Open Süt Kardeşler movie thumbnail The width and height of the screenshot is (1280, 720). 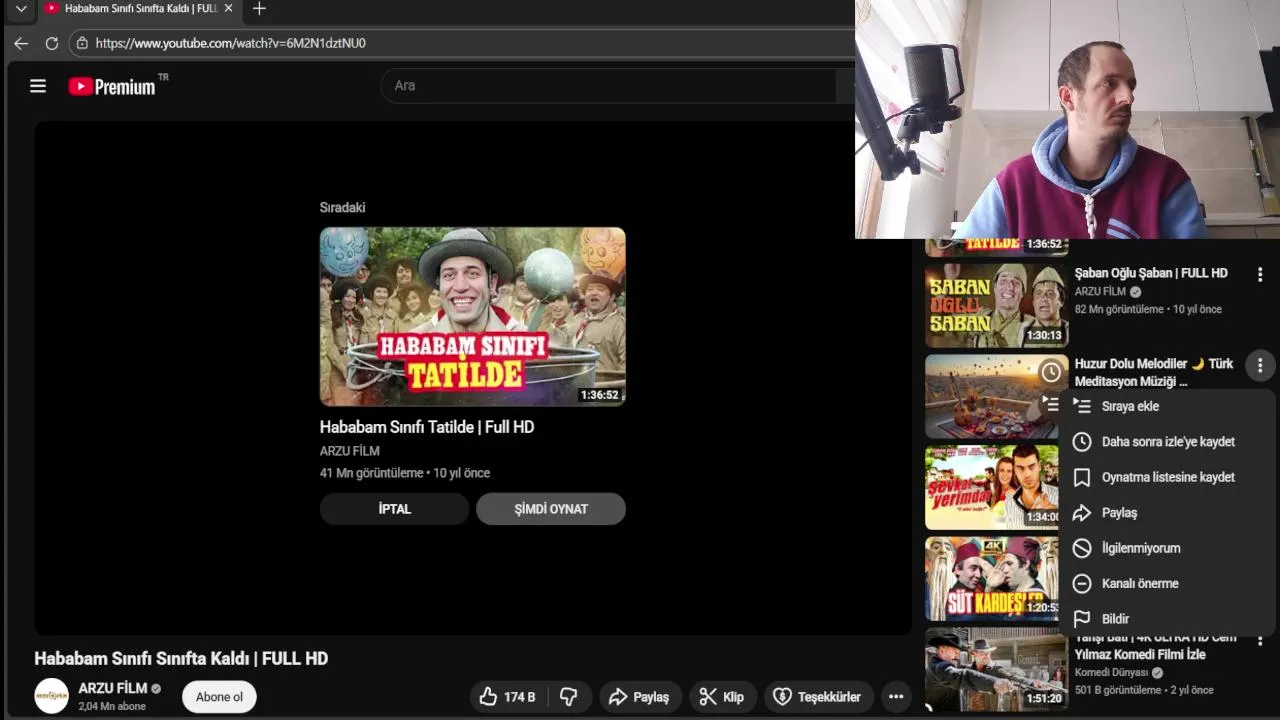[x=992, y=578]
